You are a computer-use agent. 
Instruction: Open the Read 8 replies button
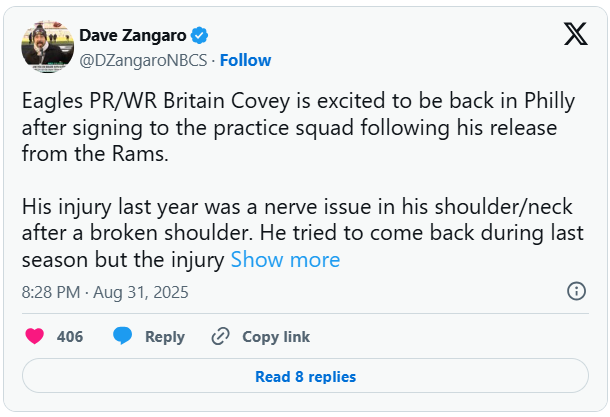coord(305,376)
